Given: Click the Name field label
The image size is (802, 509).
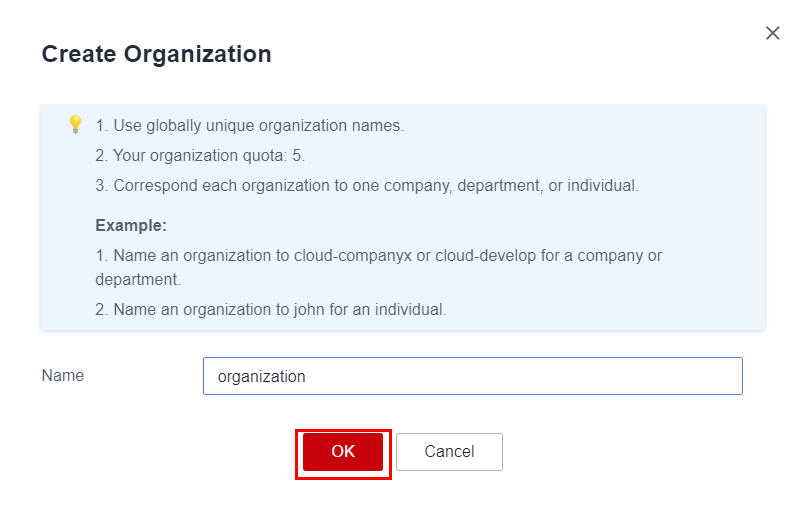Looking at the screenshot, I should pos(63,376).
